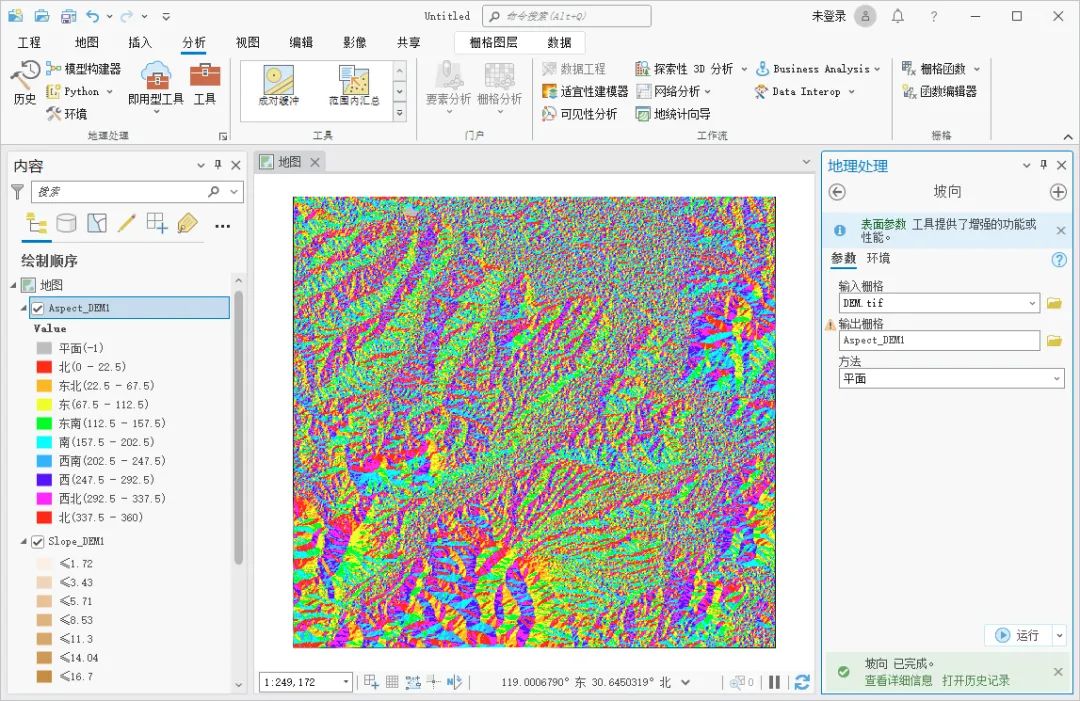This screenshot has height=701, width=1080.
Task: Add tool to favorites plus icon
Action: 1059,192
